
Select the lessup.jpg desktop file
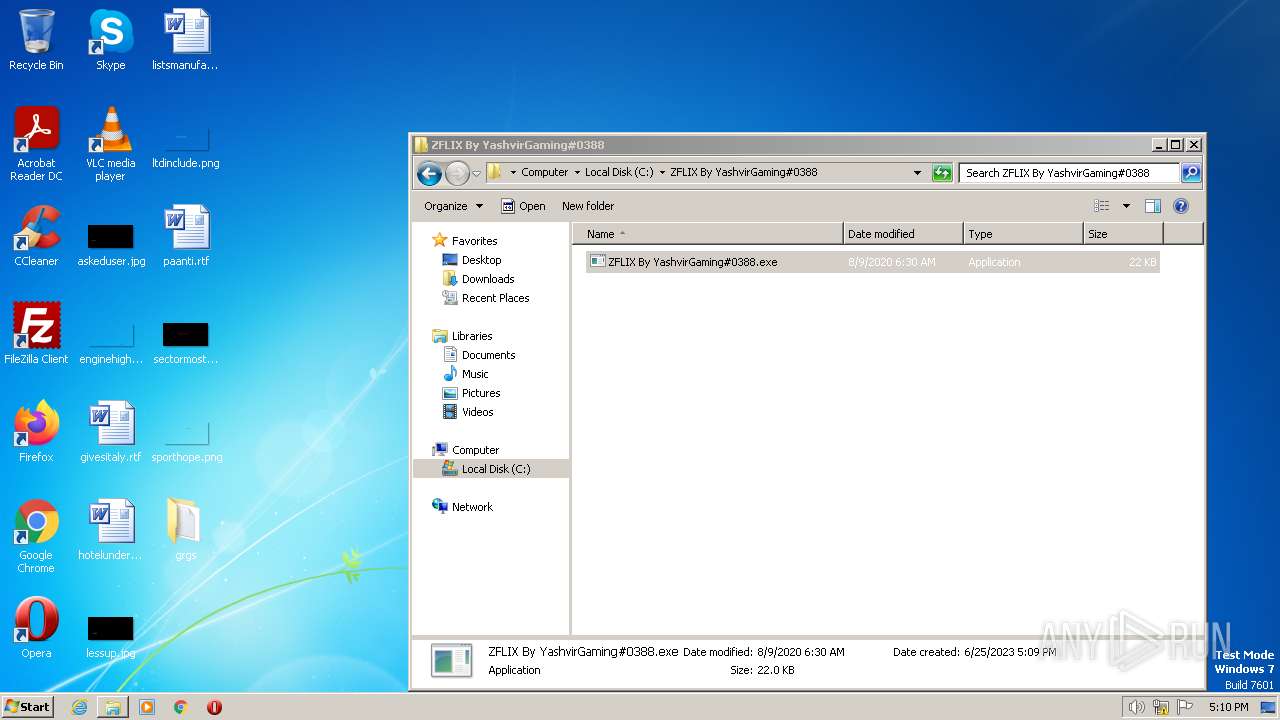coord(110,635)
